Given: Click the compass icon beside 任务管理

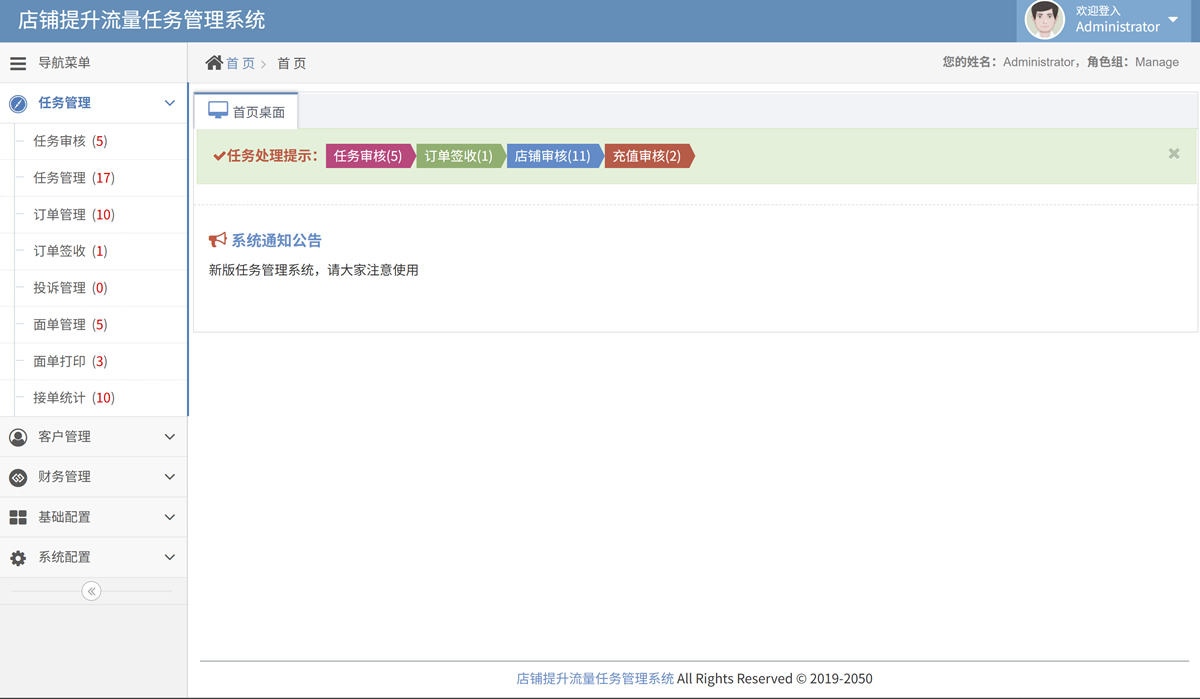Looking at the screenshot, I should click(x=18, y=104).
